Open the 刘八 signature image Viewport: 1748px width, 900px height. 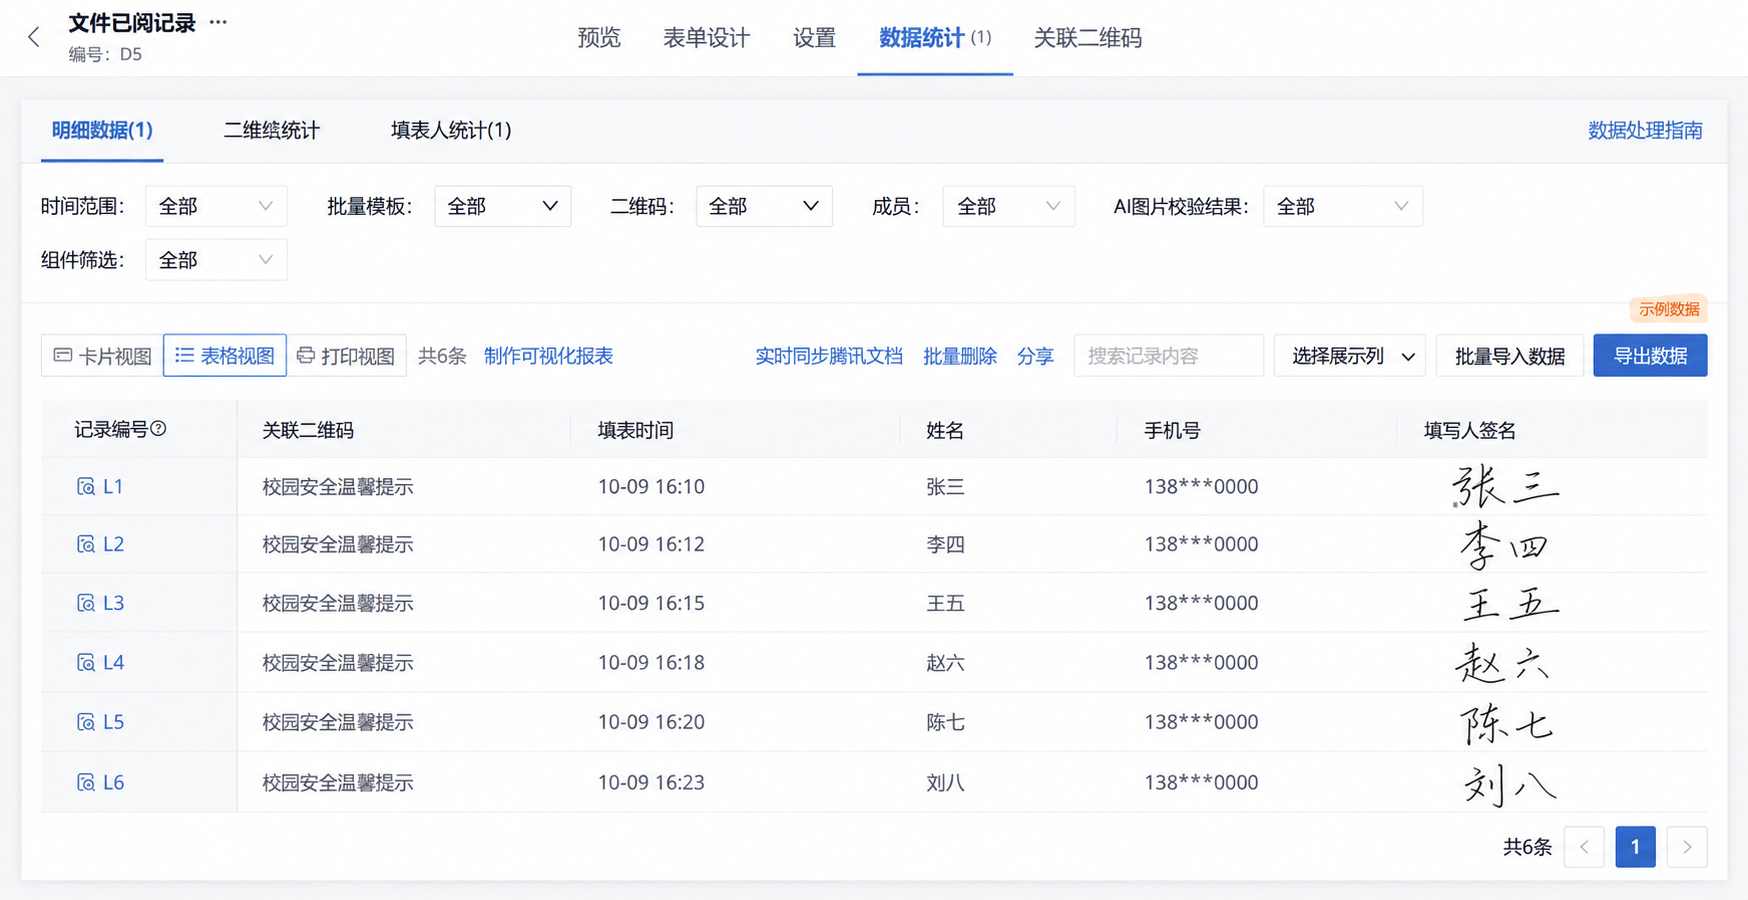(x=1508, y=784)
